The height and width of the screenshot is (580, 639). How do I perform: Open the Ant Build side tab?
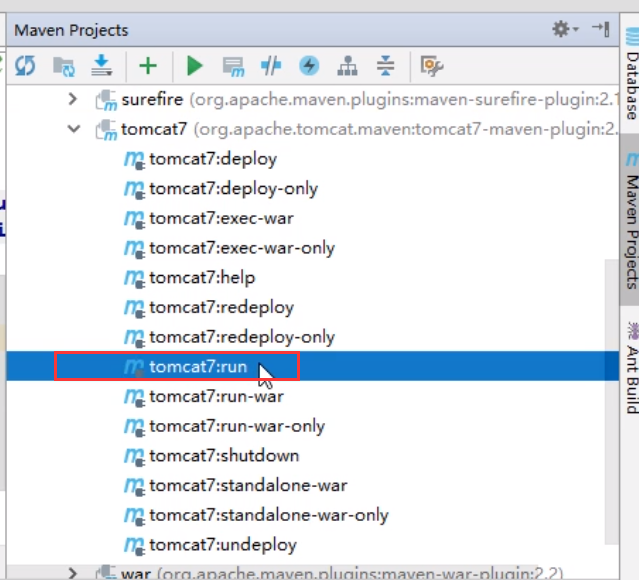632,367
